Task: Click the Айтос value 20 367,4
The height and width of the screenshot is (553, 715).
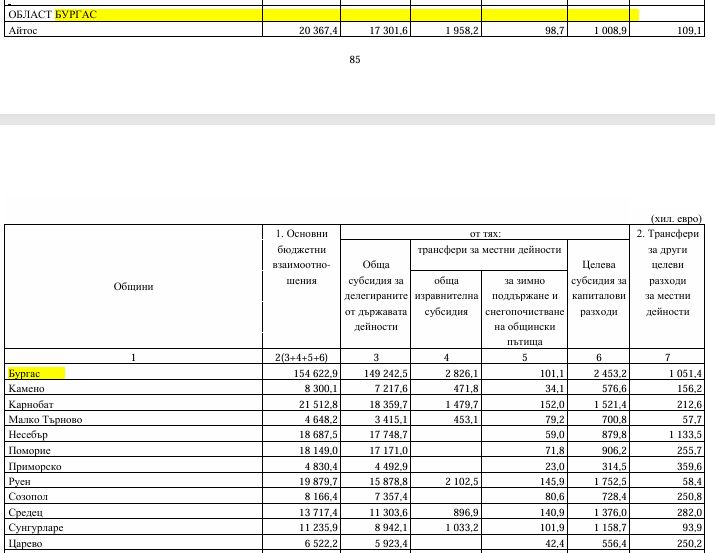Action: 314,32
